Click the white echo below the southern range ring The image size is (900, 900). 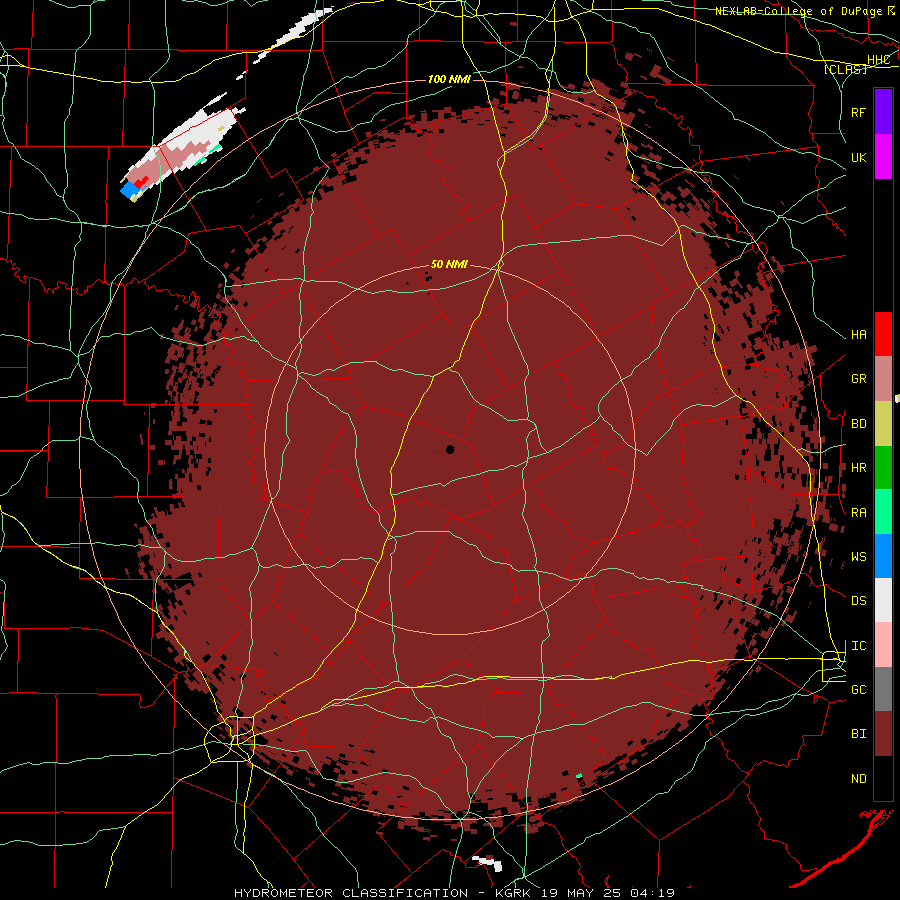pyautogui.click(x=488, y=863)
